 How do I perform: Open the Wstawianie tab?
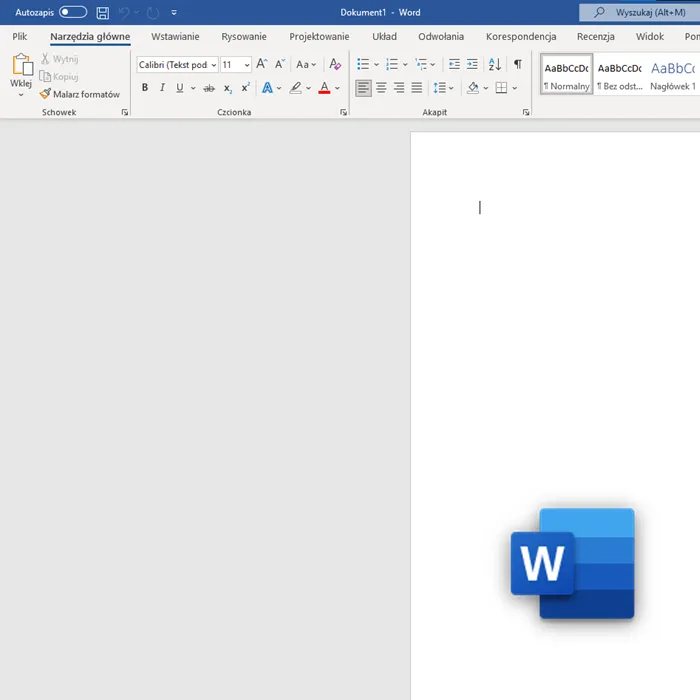click(175, 37)
